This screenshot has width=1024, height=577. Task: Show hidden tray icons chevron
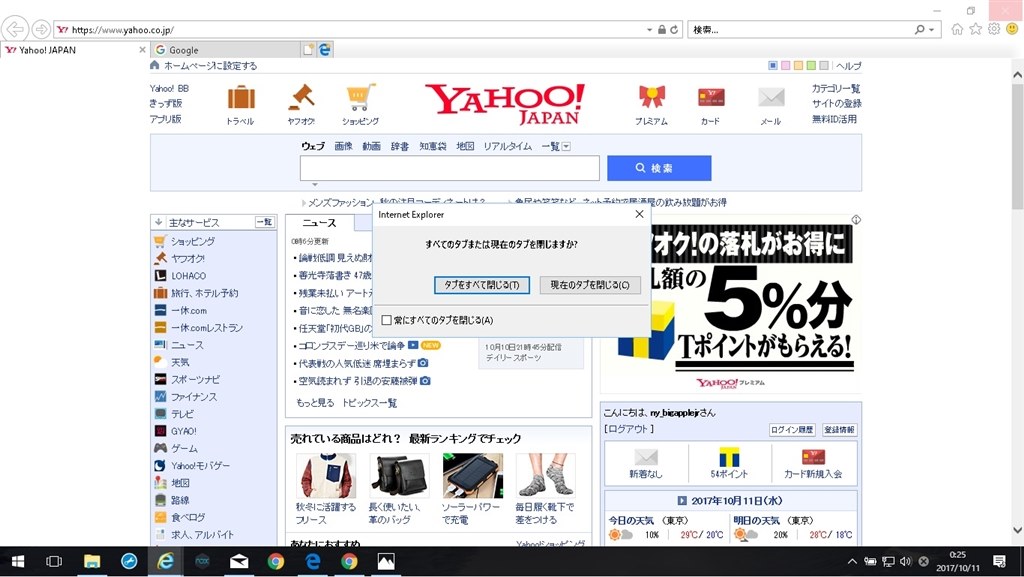point(852,561)
